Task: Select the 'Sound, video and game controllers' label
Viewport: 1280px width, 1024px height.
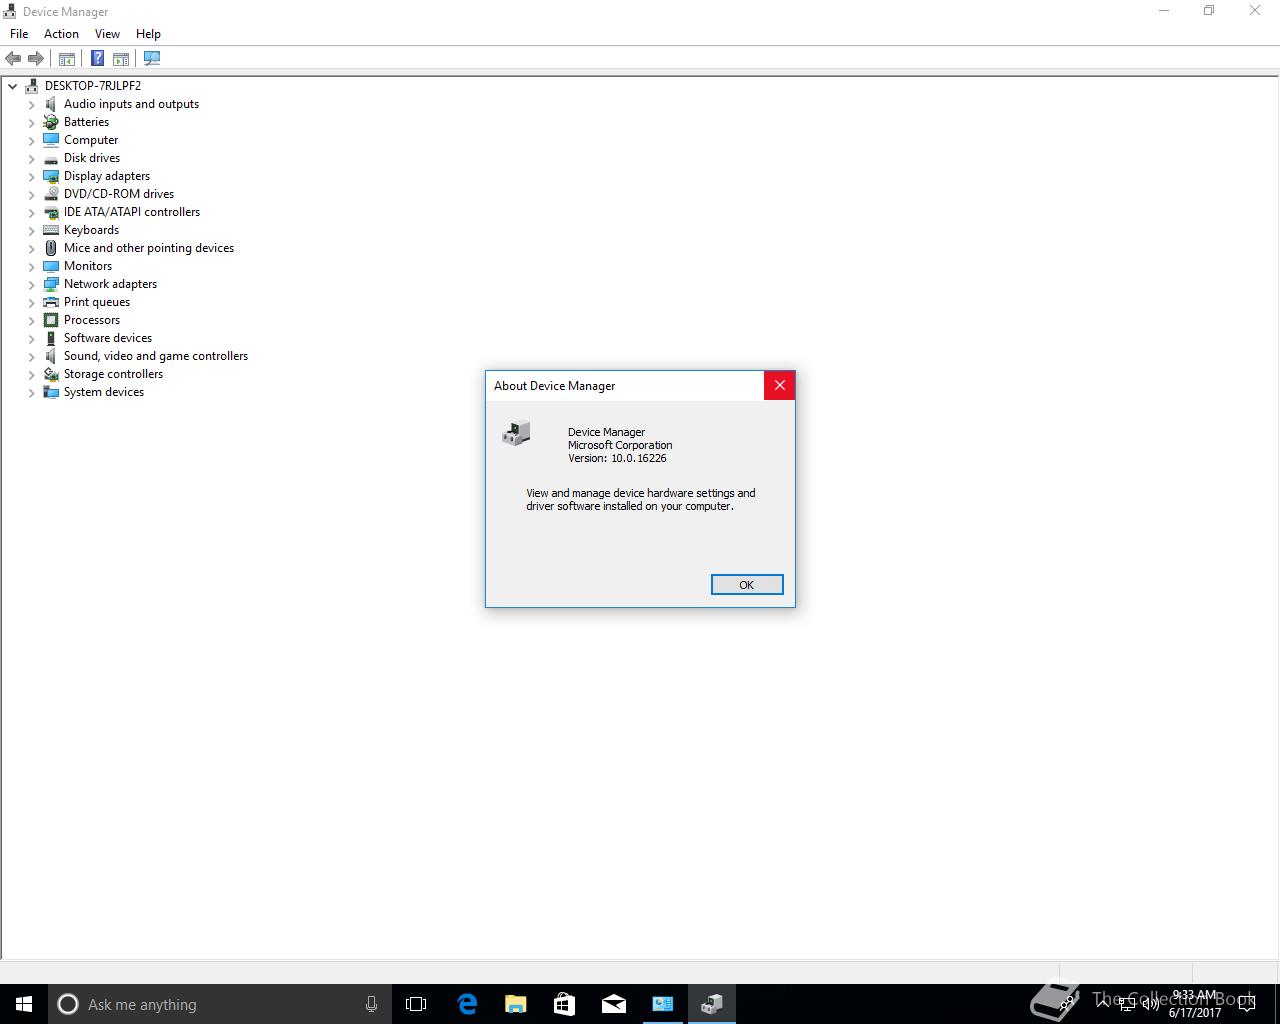Action: [x=156, y=356]
